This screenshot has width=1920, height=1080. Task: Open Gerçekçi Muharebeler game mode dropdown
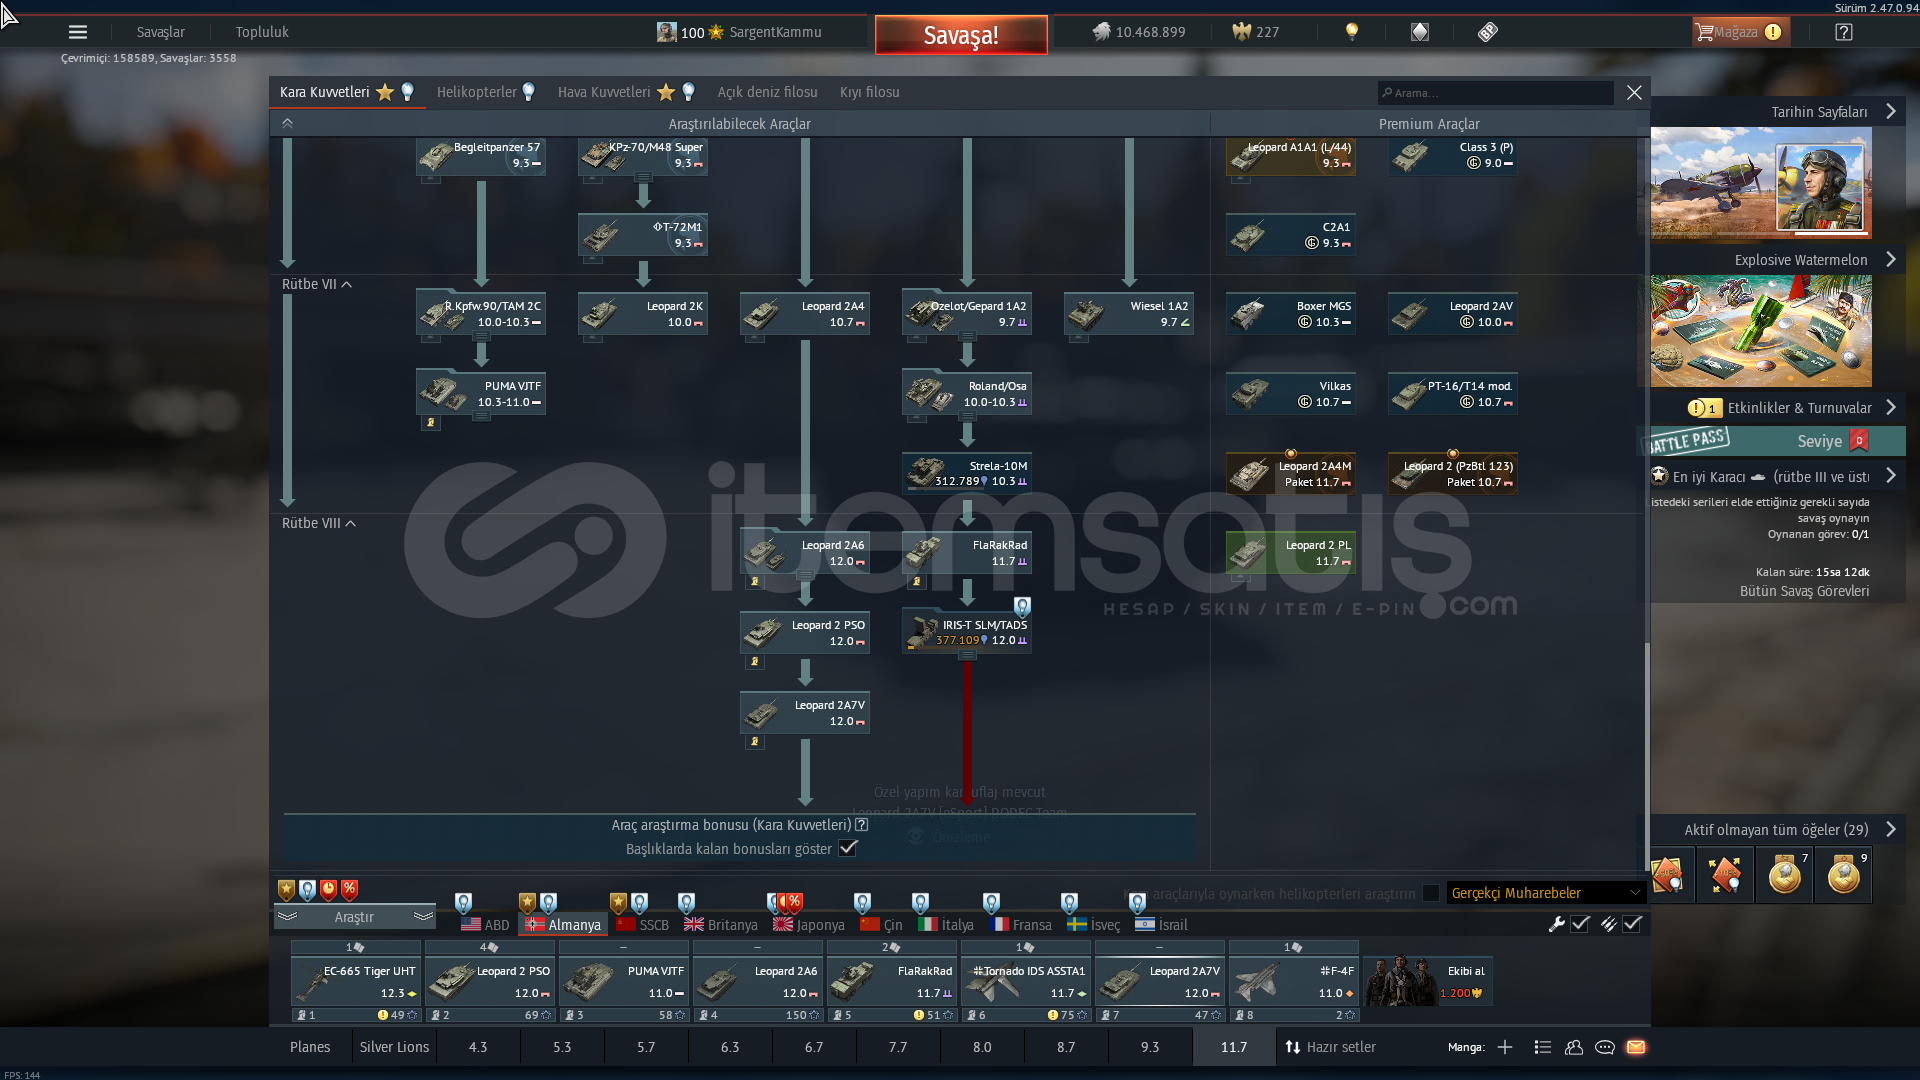coord(1546,893)
